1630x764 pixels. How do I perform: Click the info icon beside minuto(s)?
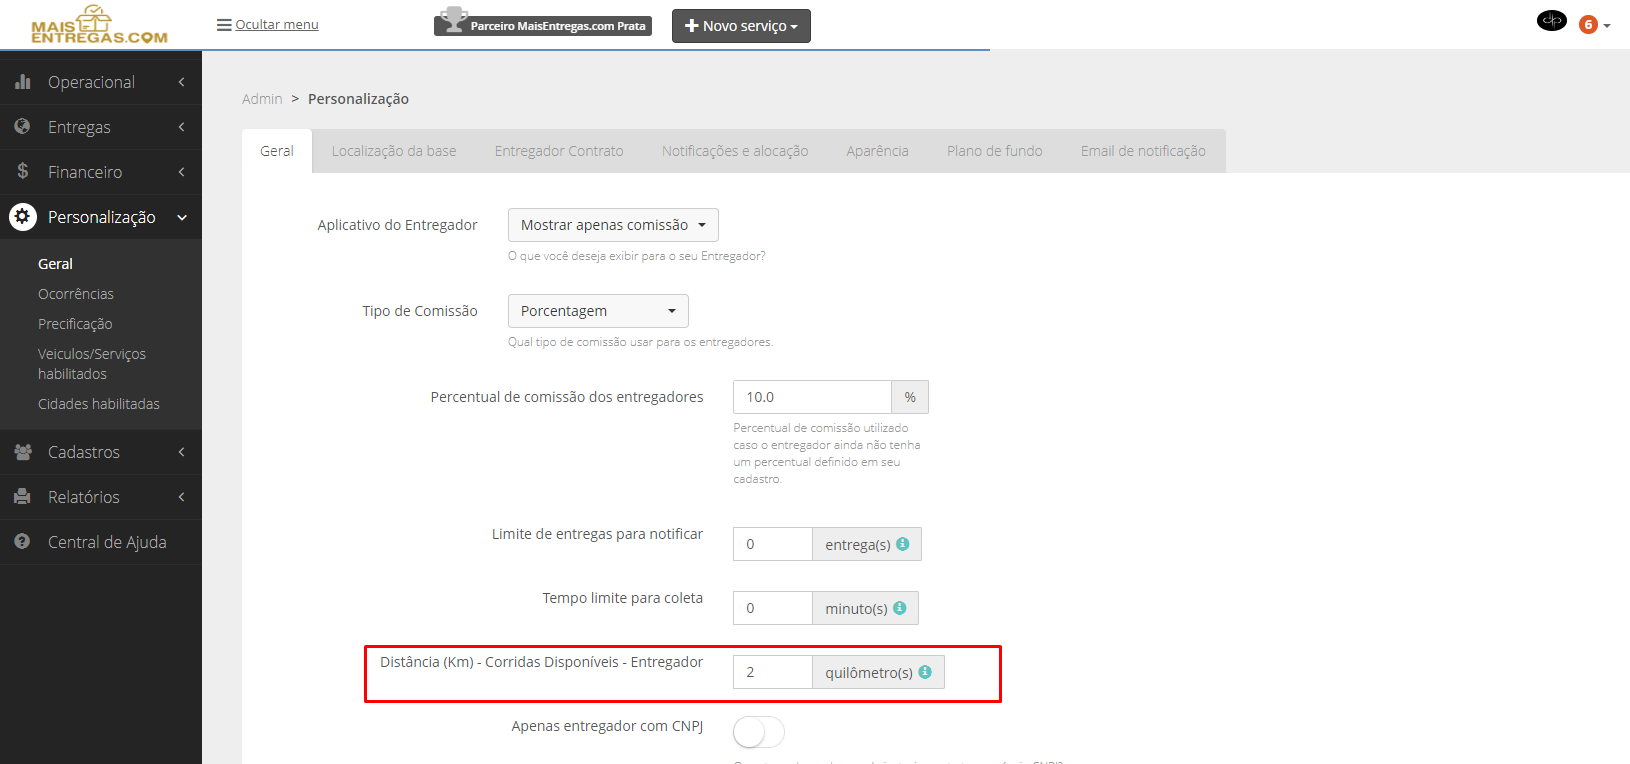(900, 608)
